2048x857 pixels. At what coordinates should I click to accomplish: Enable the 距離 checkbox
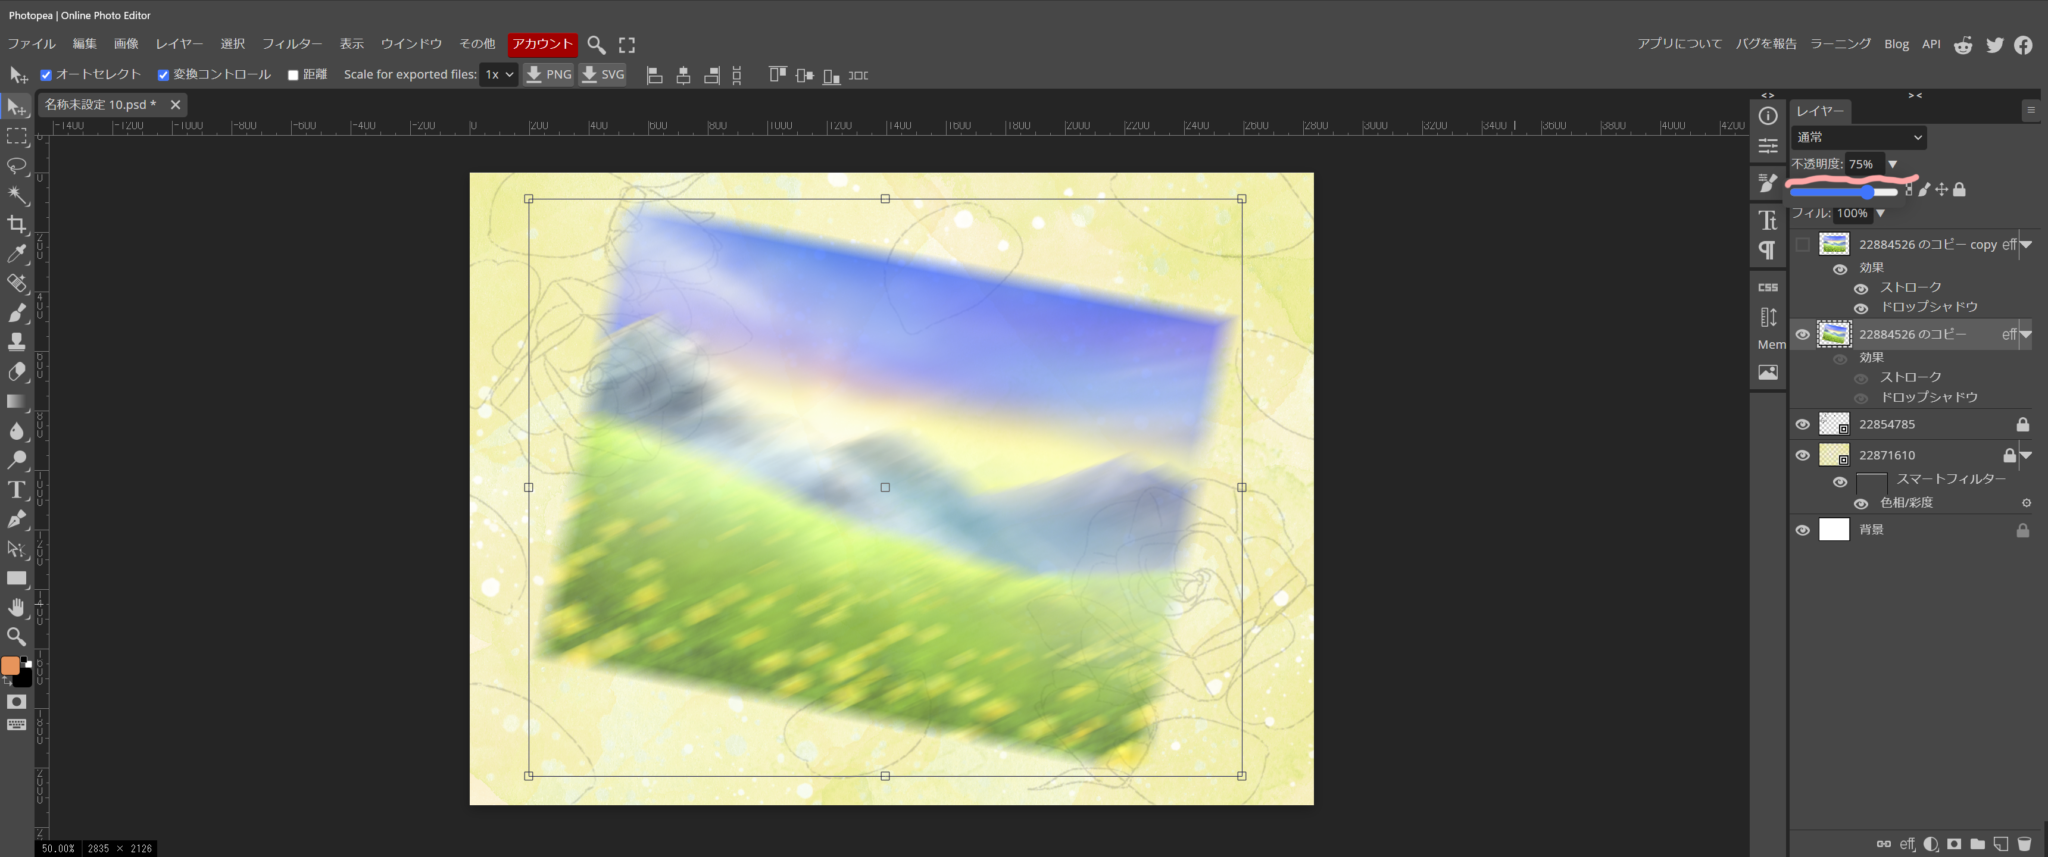point(293,75)
